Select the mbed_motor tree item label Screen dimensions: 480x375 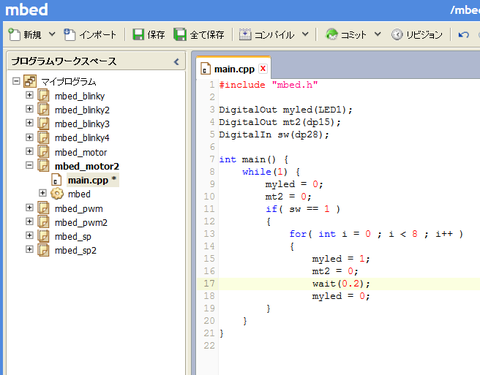point(81,152)
